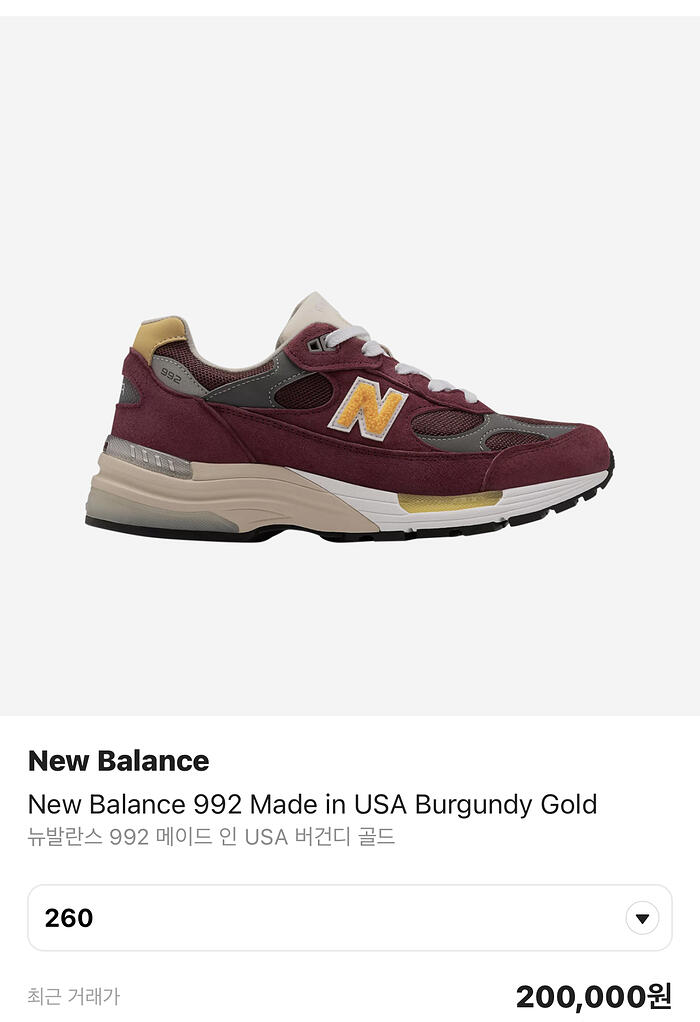Click the yellow N logo on sneaker
This screenshot has height=1022, width=700.
coord(368,408)
